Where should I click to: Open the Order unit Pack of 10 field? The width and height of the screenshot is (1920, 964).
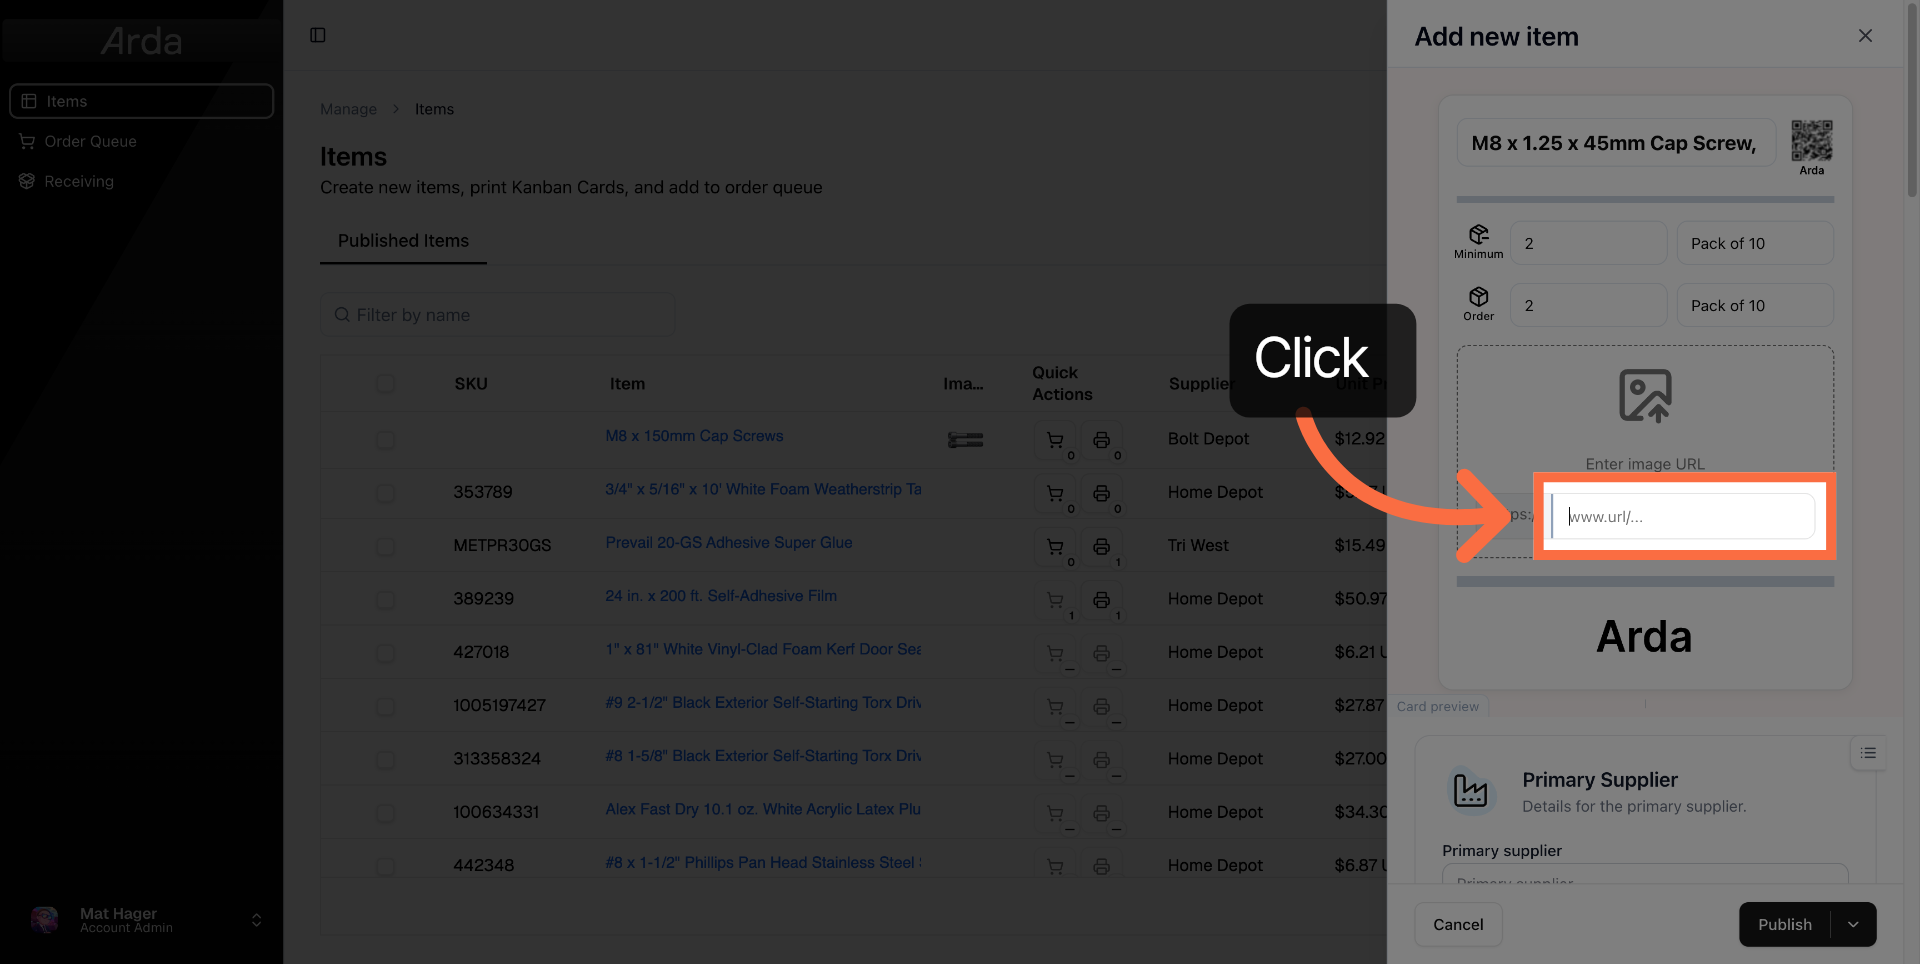click(1754, 305)
